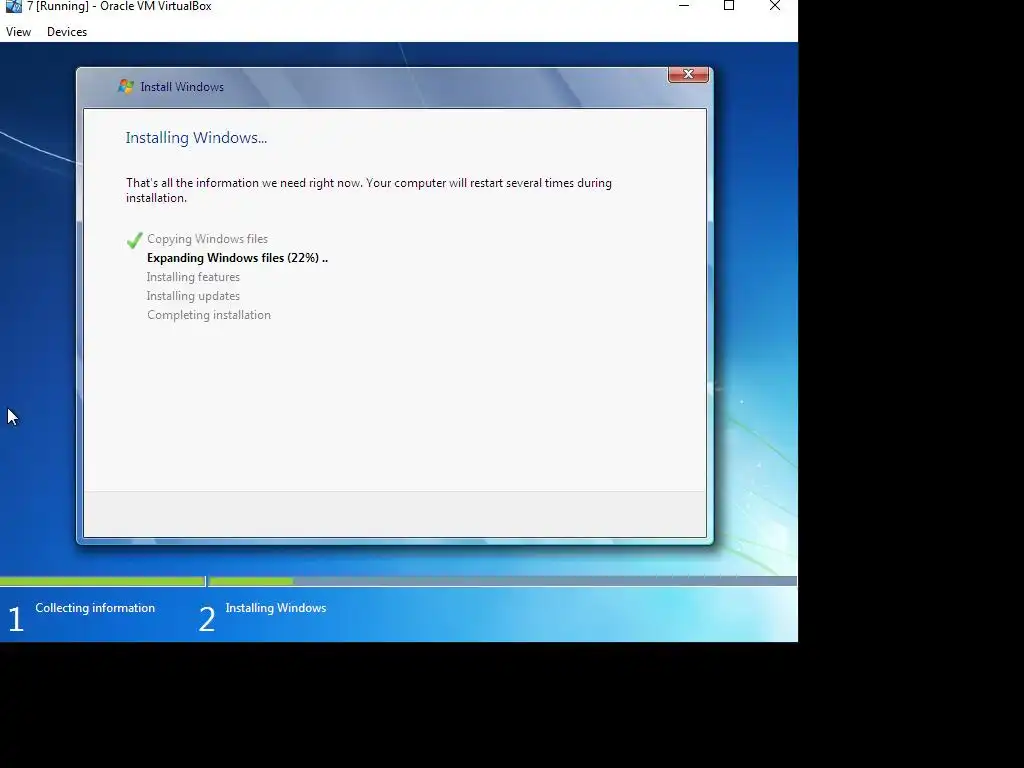
Task: Click the 'Installing Windows...' heading
Action: coord(196,138)
